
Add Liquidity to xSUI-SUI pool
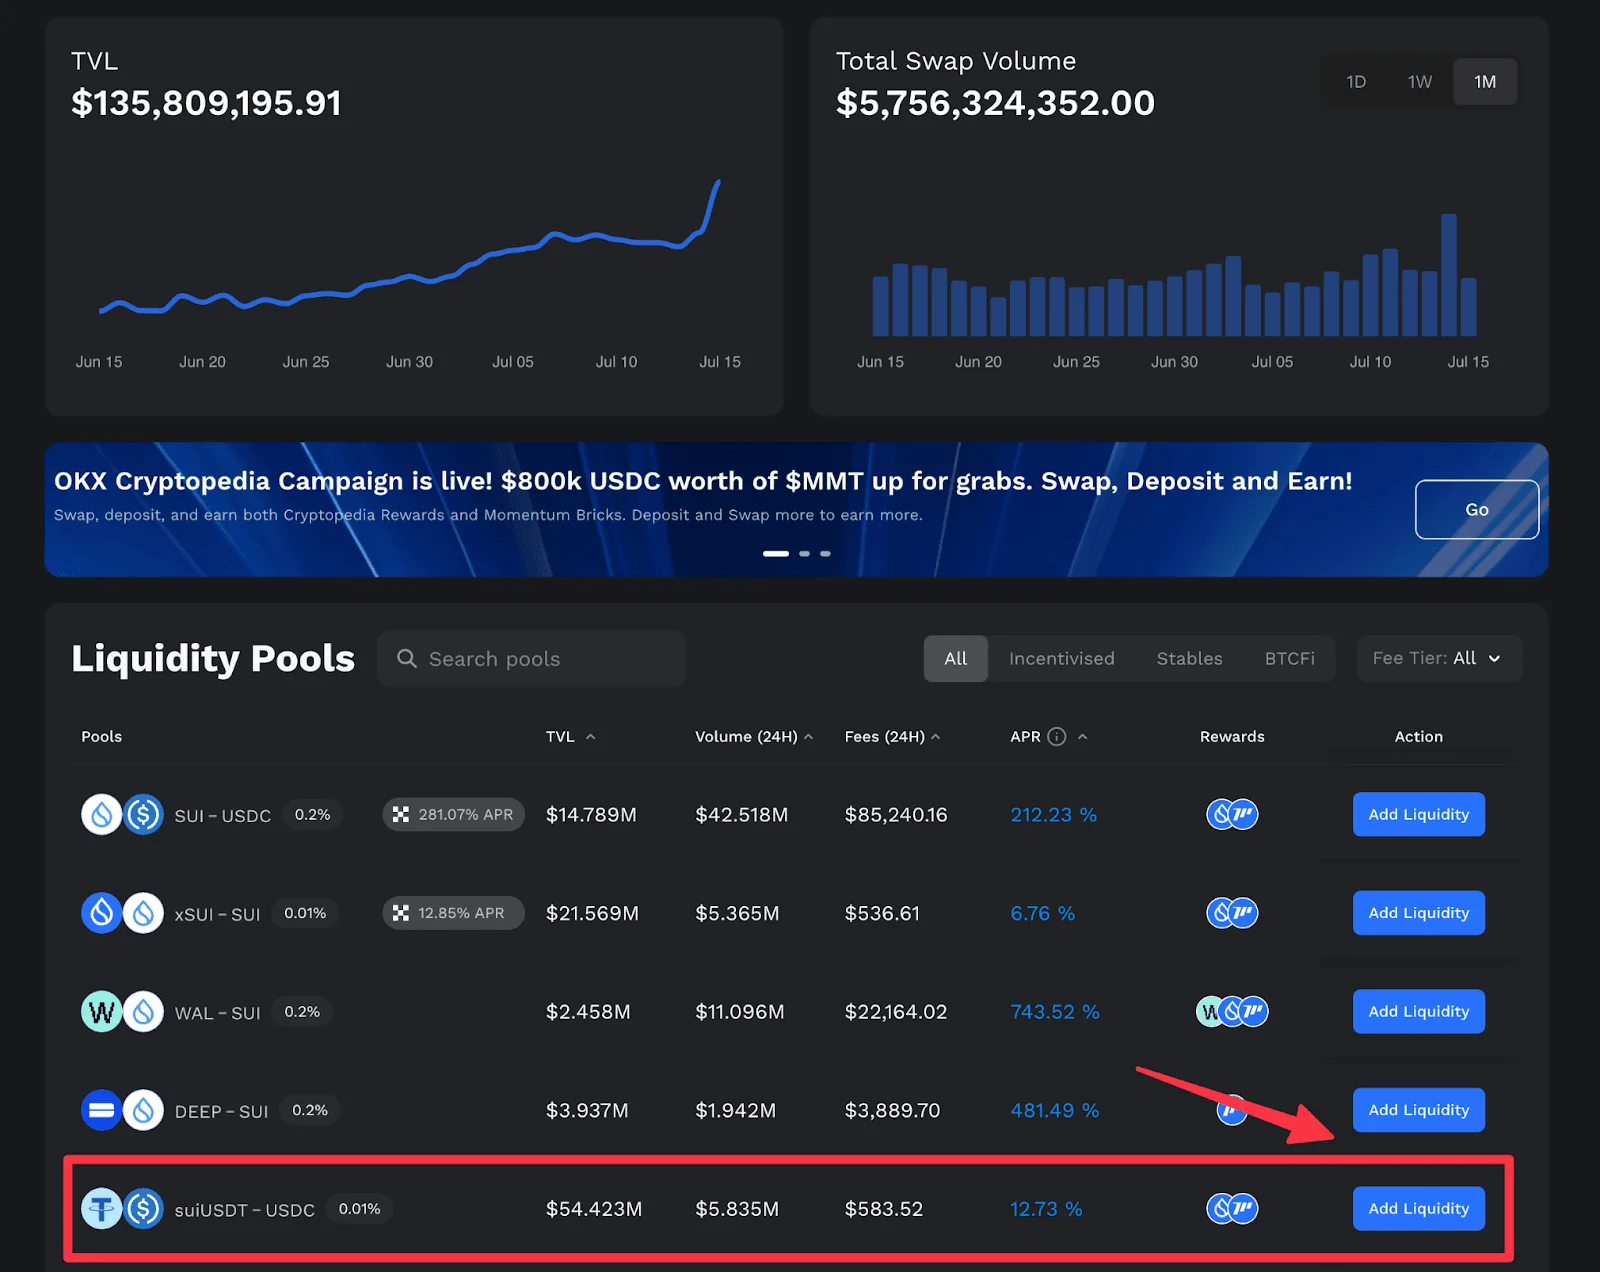tap(1419, 913)
